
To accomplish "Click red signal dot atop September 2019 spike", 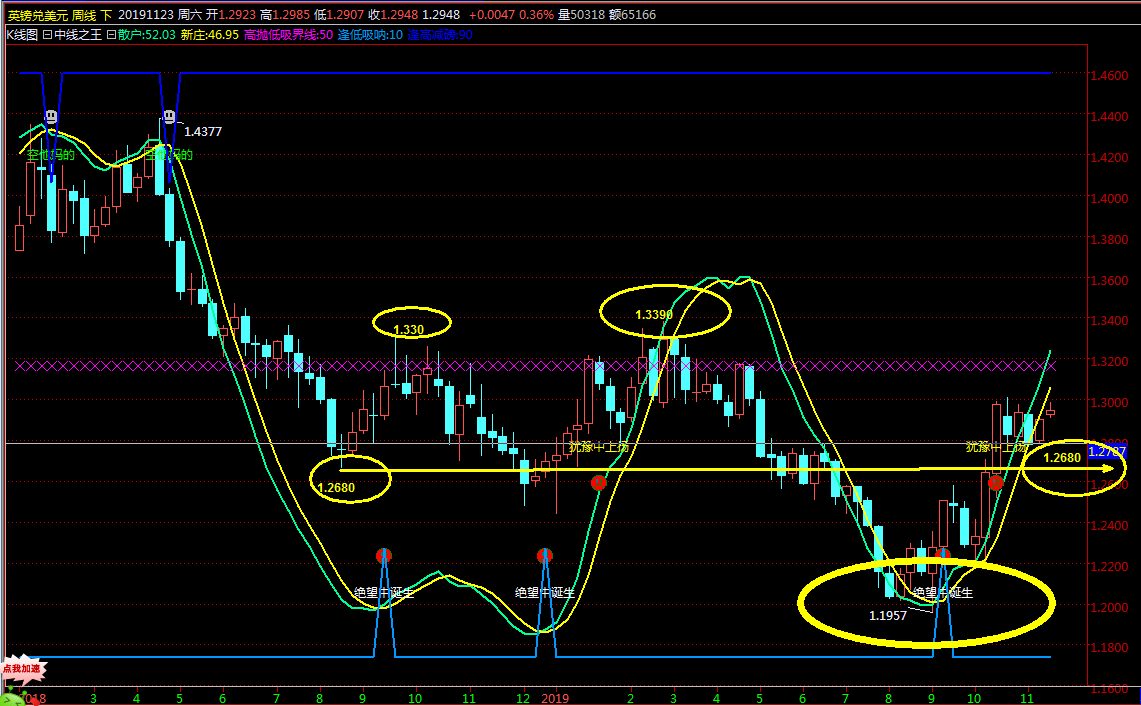I will pyautogui.click(x=943, y=555).
